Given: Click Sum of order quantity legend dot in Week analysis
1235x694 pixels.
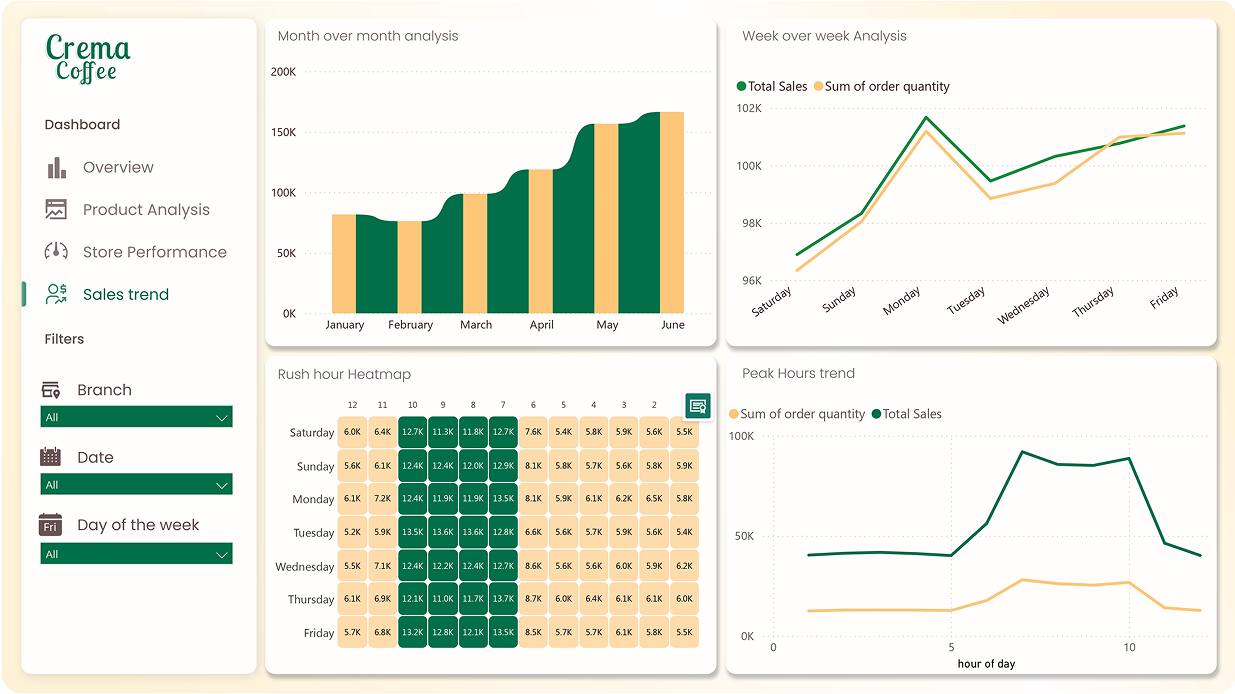Looking at the screenshot, I should [x=818, y=86].
